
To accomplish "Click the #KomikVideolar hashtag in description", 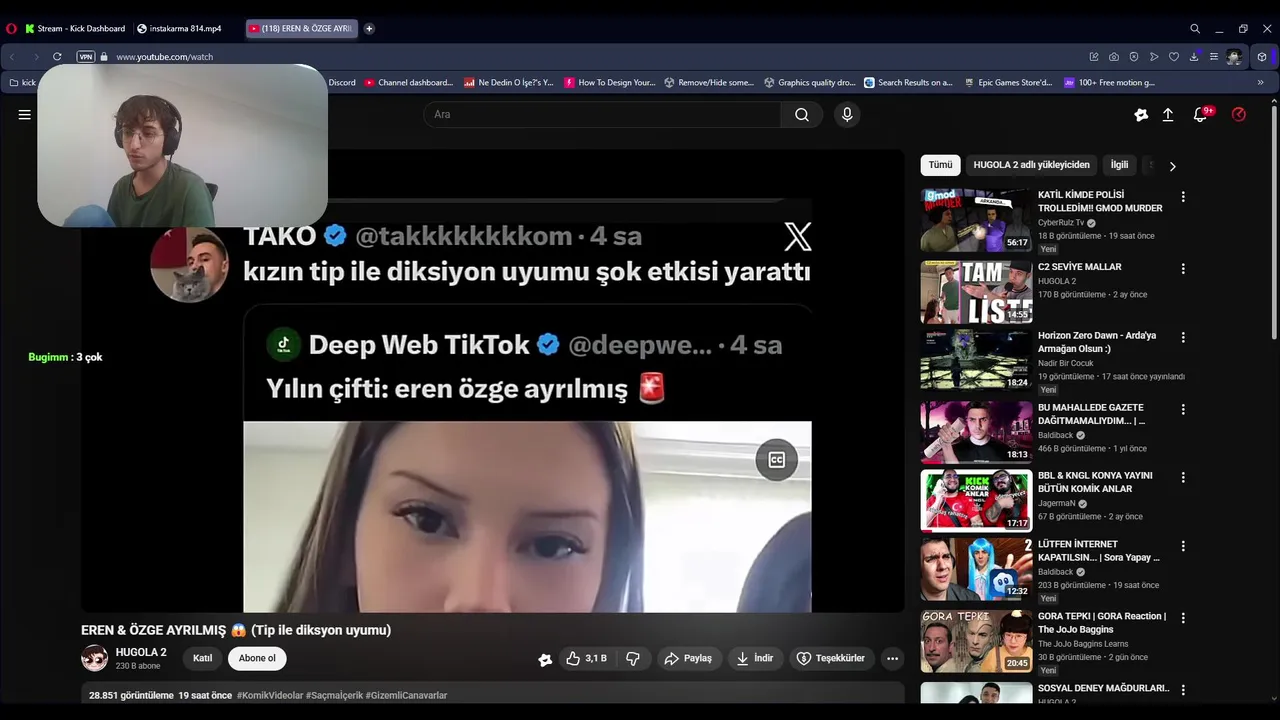I will pyautogui.click(x=270, y=695).
